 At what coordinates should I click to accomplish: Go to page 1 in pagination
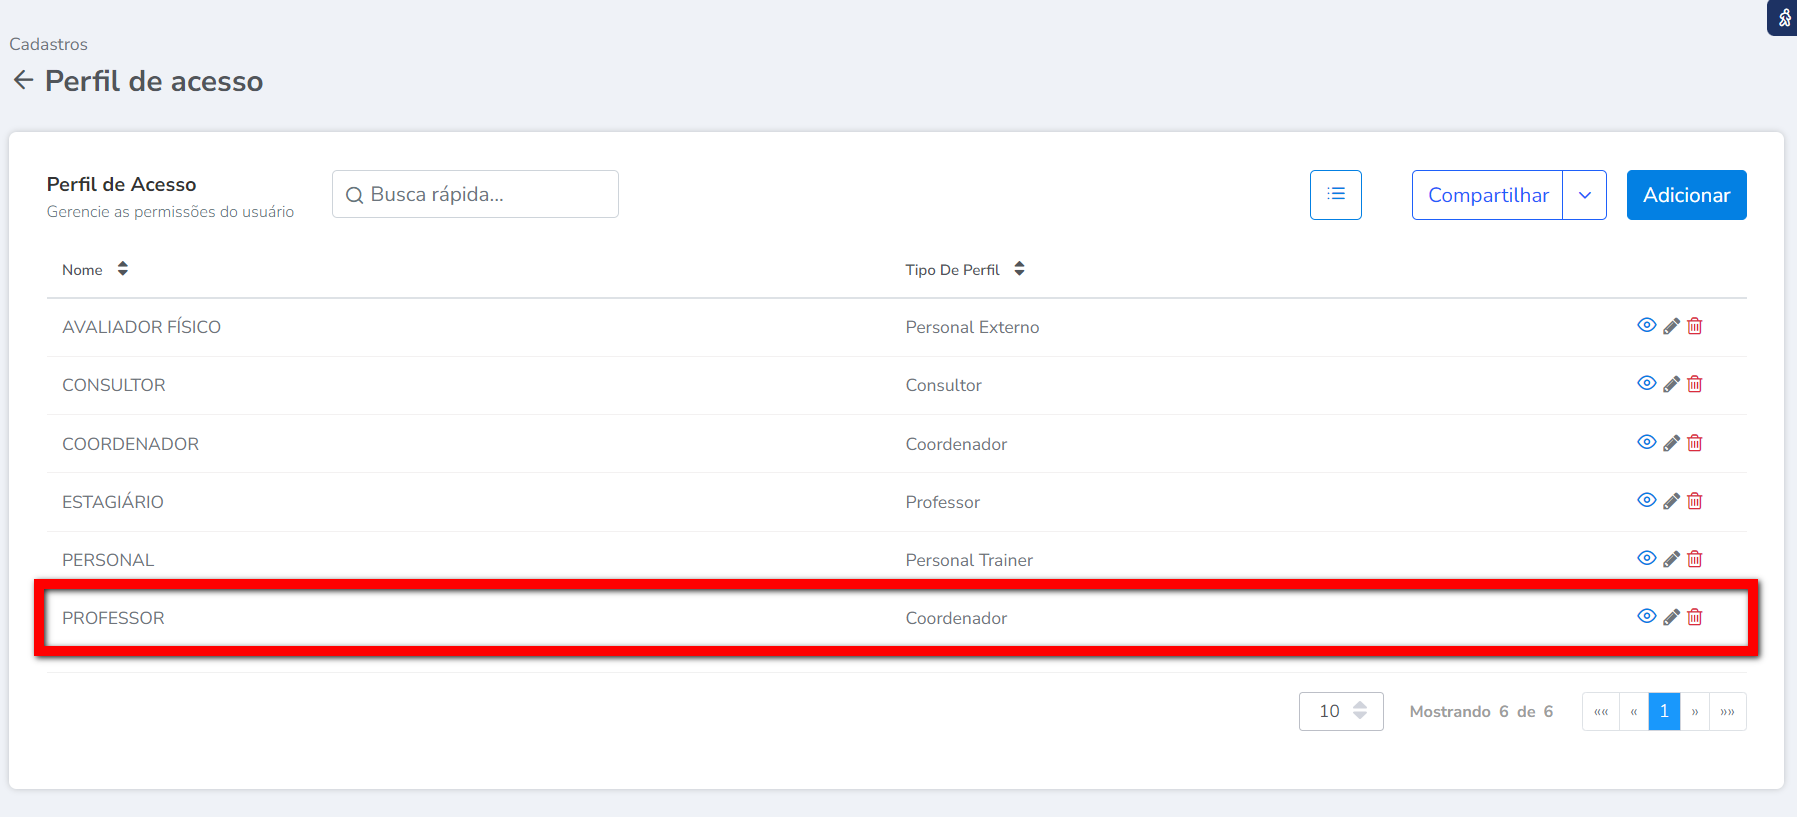pos(1664,711)
